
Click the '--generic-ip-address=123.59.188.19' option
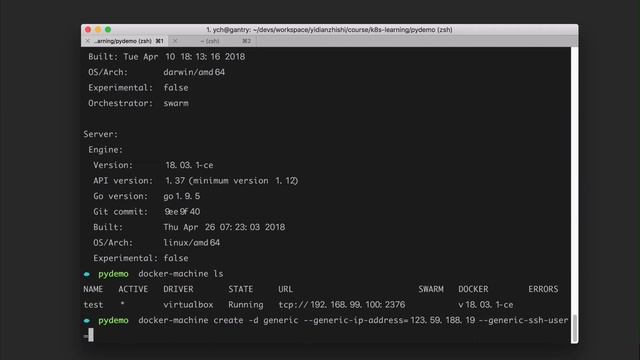tap(389, 320)
